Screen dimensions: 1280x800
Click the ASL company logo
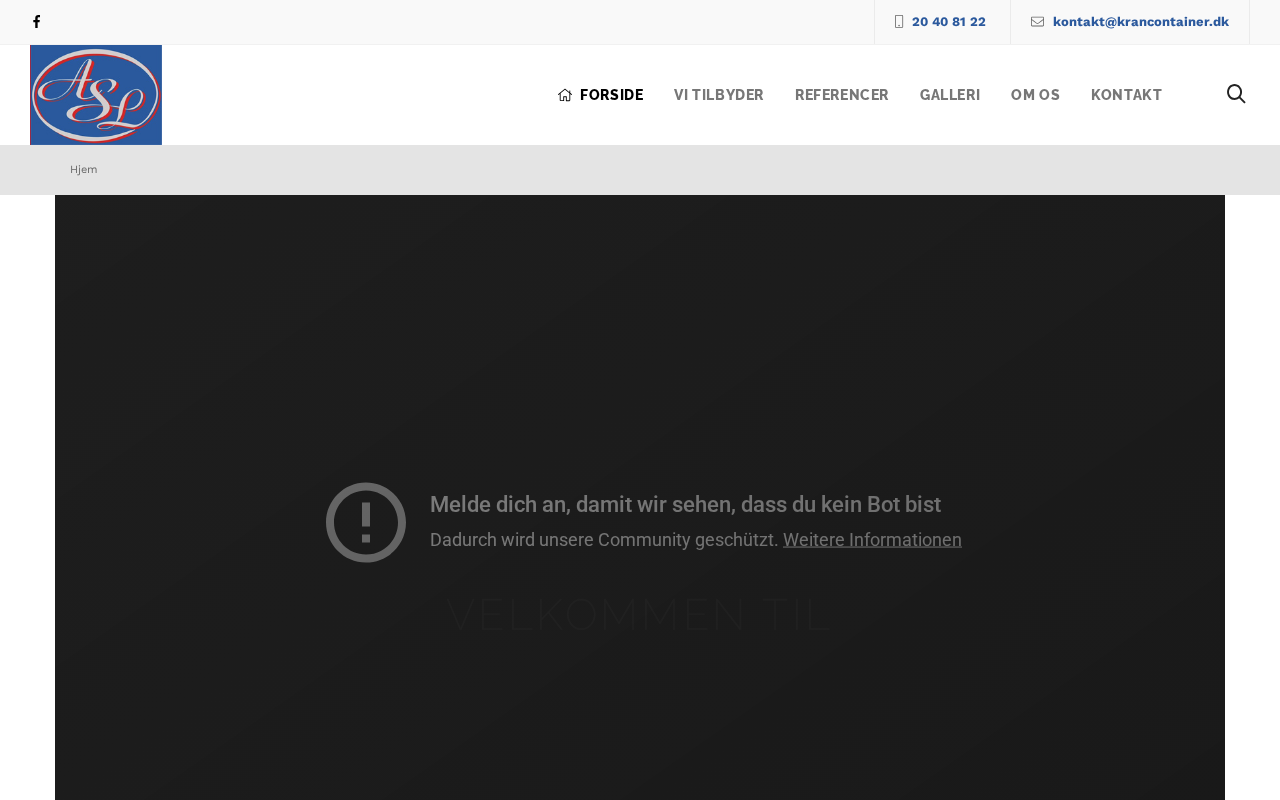[96, 95]
